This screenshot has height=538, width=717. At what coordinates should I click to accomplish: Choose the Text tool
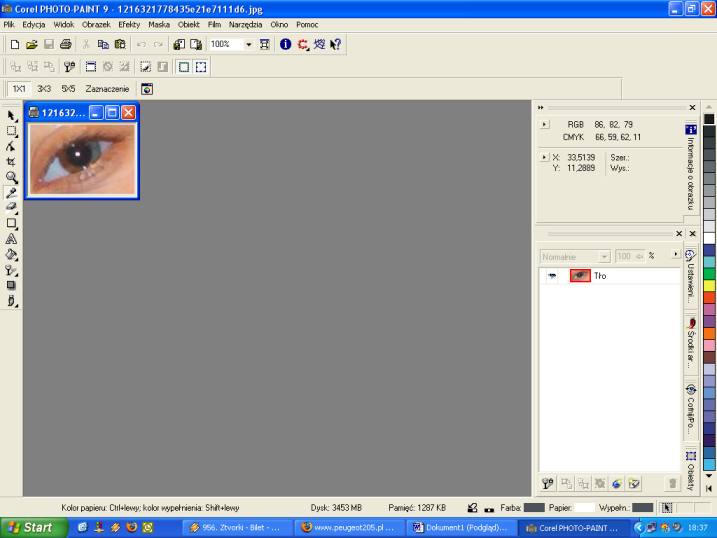click(11, 239)
